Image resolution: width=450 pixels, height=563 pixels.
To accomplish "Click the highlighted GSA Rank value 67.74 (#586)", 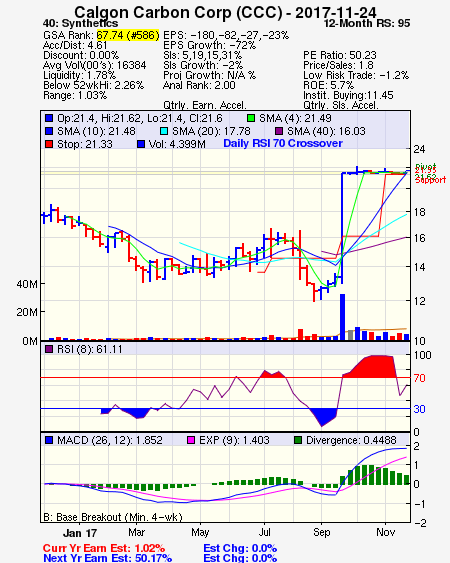I will point(127,35).
